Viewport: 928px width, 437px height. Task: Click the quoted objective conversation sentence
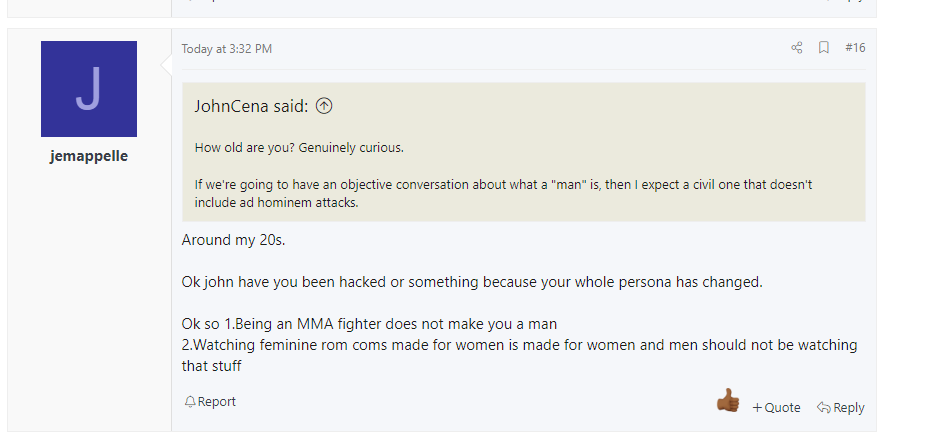tap(503, 193)
